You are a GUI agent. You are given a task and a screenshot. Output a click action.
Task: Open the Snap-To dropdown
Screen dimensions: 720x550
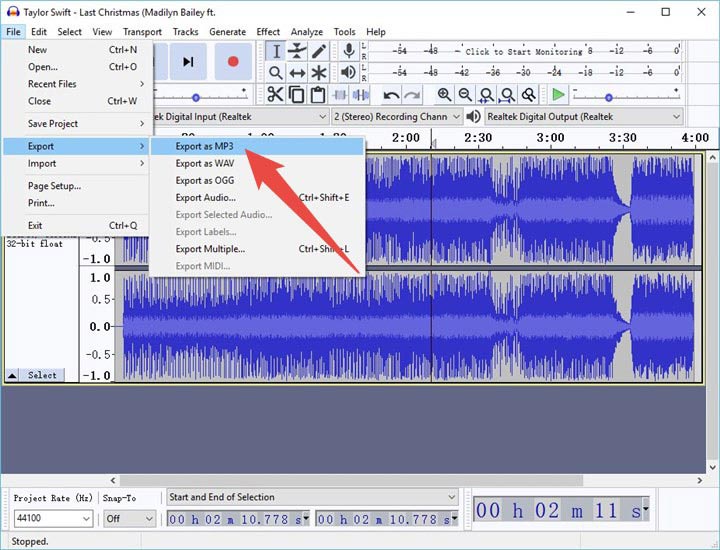pyautogui.click(x=149, y=519)
